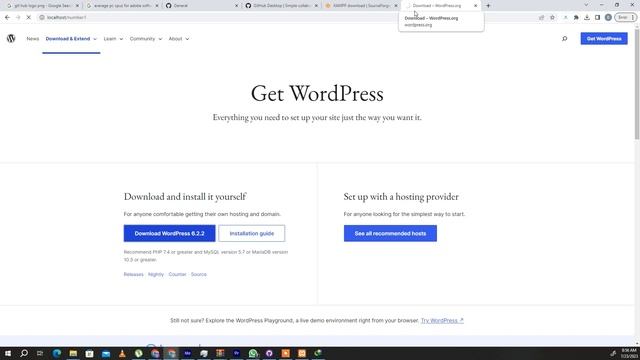This screenshot has width=640, height=360.
Task: Switch to the first Google Search tab
Action: 42,6
